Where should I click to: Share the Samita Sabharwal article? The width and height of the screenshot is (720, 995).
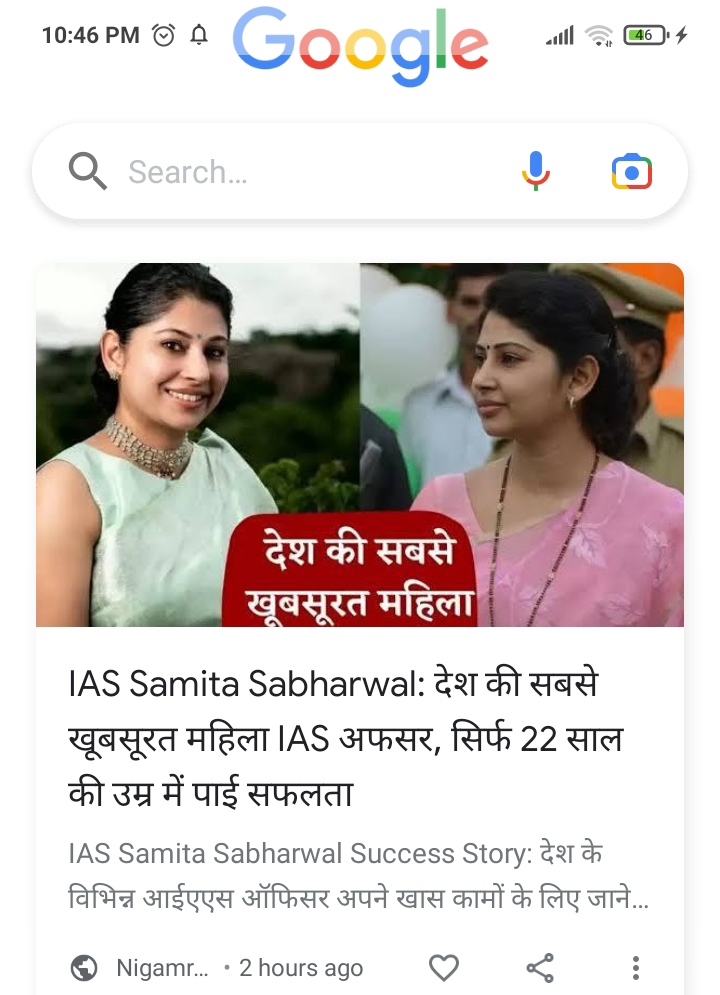click(540, 968)
